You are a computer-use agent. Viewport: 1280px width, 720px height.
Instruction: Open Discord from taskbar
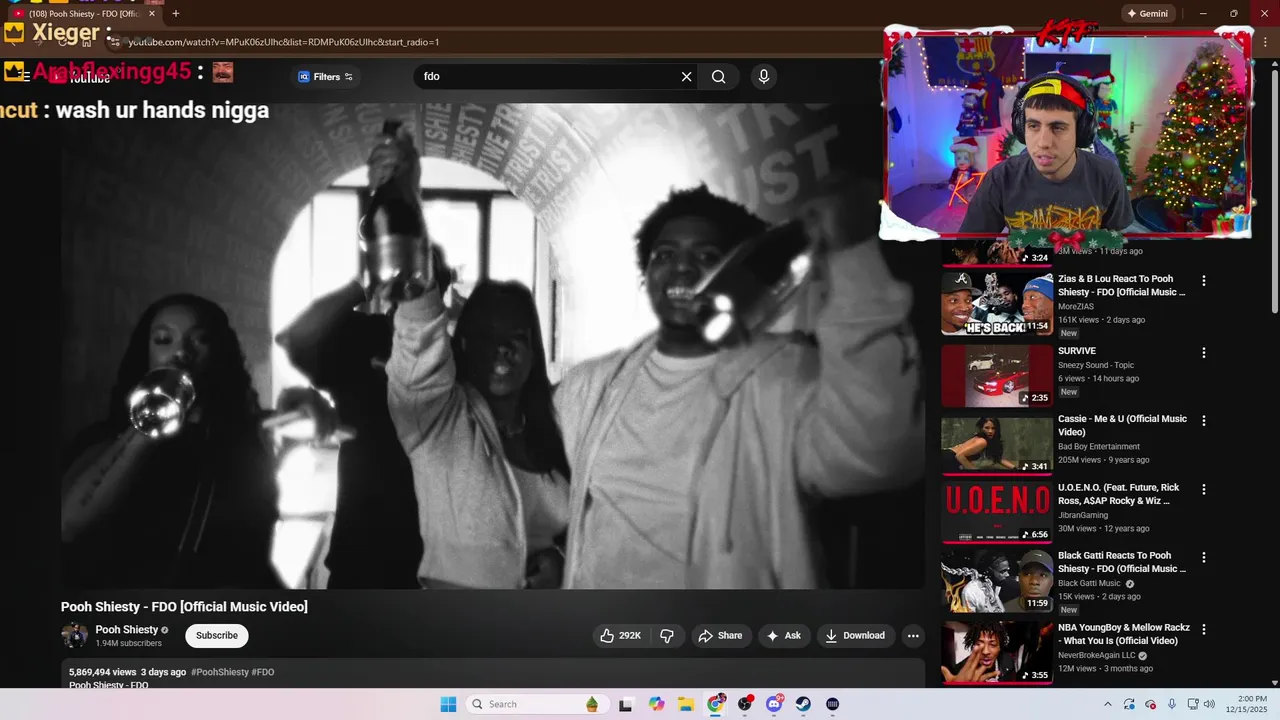click(x=774, y=704)
